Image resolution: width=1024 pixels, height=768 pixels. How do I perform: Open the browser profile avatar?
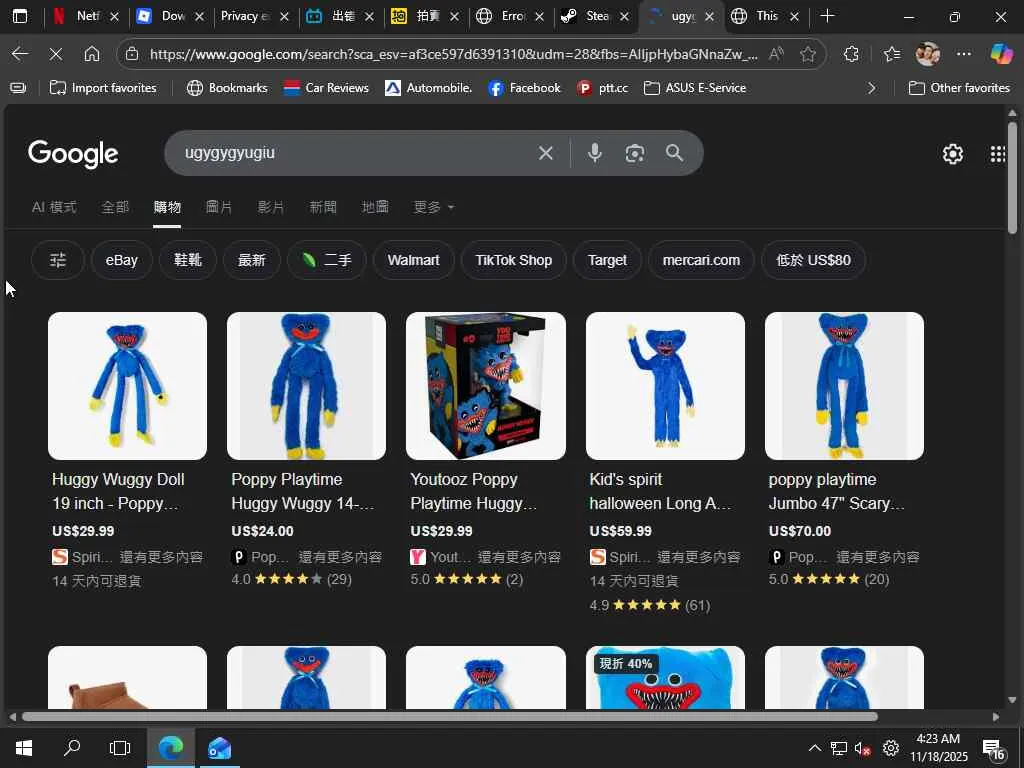click(927, 54)
